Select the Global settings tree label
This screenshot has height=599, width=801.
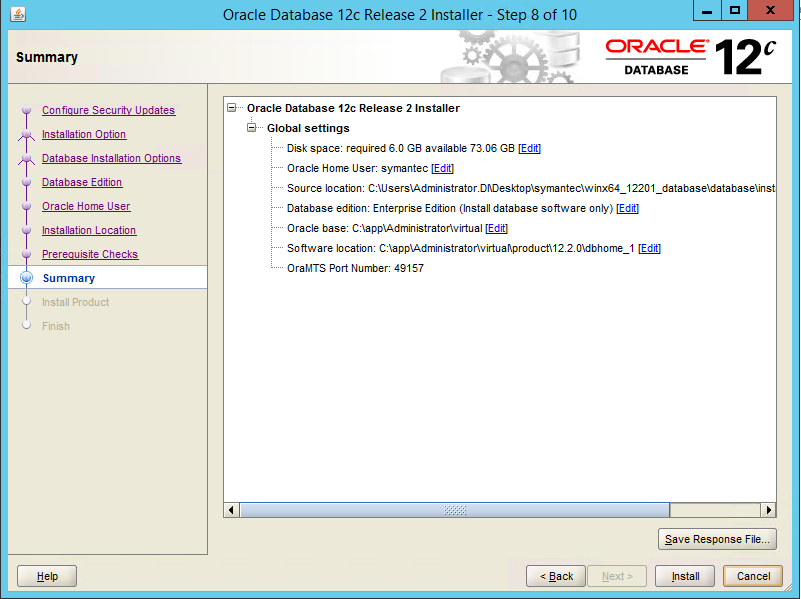(x=308, y=128)
